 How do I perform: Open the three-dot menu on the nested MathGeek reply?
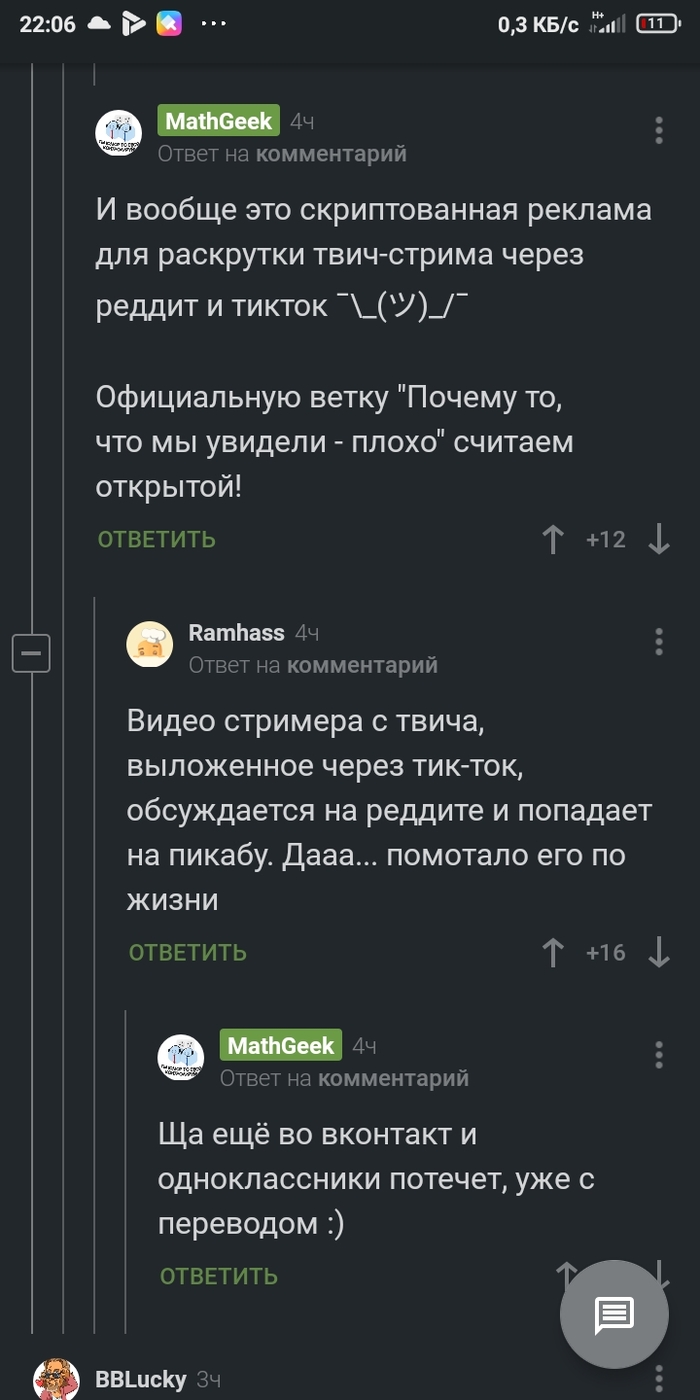point(658,1055)
